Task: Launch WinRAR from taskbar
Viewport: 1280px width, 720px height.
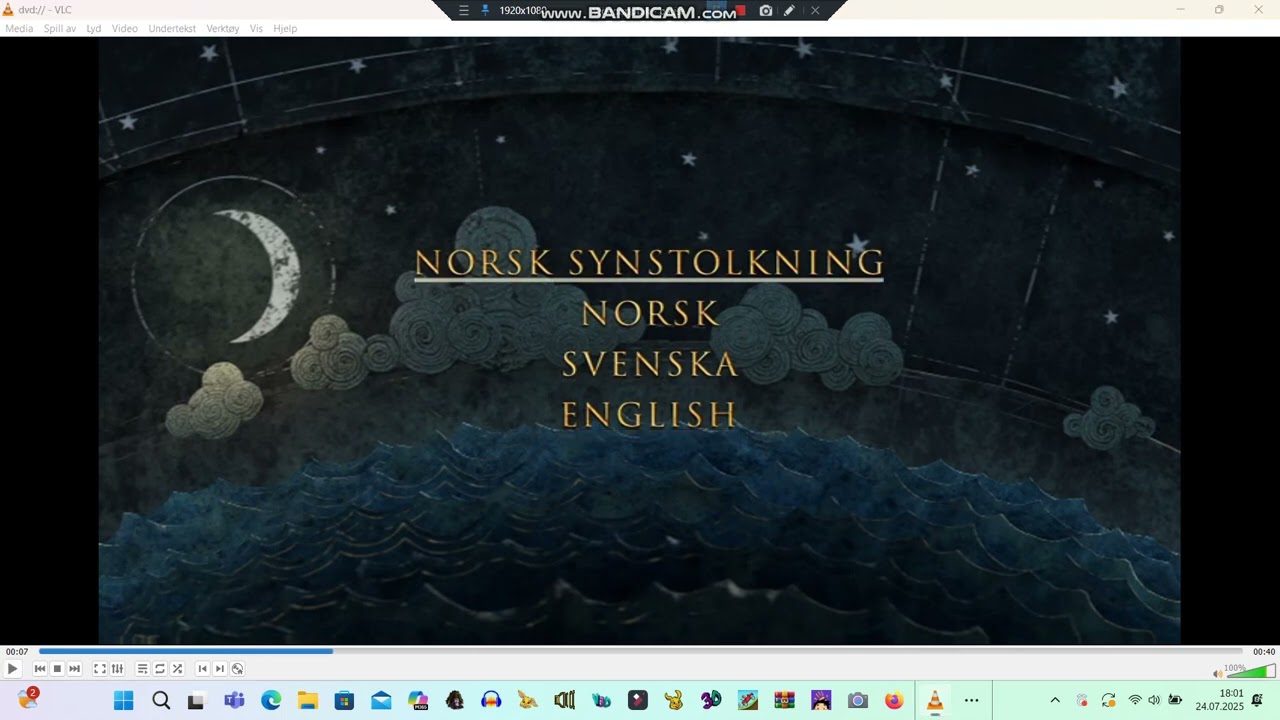Action: (785, 701)
